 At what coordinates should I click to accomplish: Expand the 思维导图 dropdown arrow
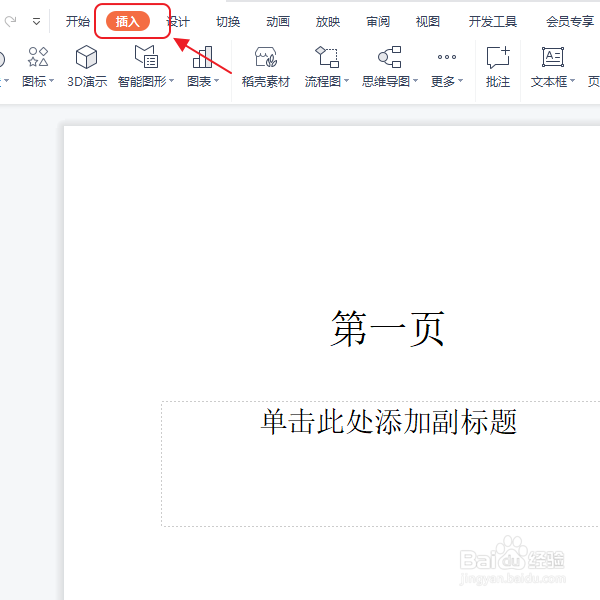415,81
